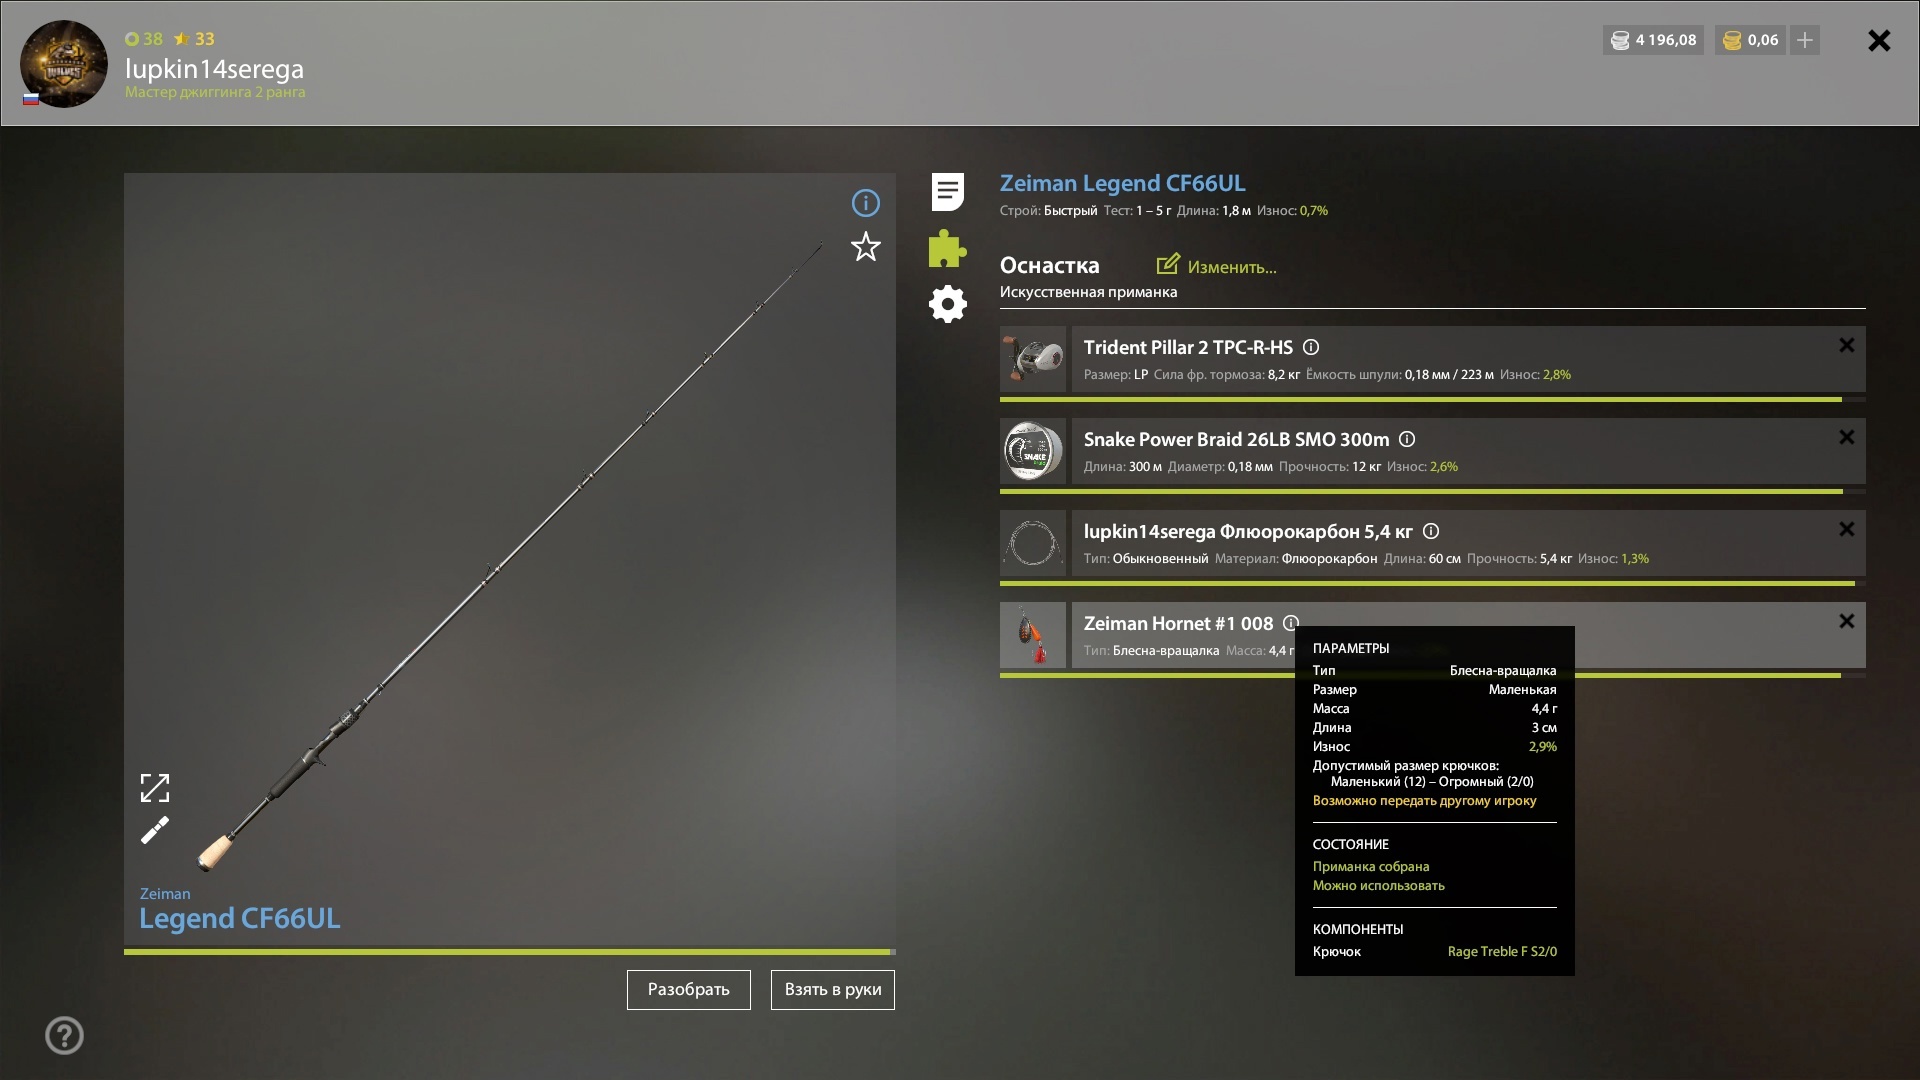Click the Zeiman Hornet #1 008 name
The image size is (1920, 1080).
coord(1178,623)
